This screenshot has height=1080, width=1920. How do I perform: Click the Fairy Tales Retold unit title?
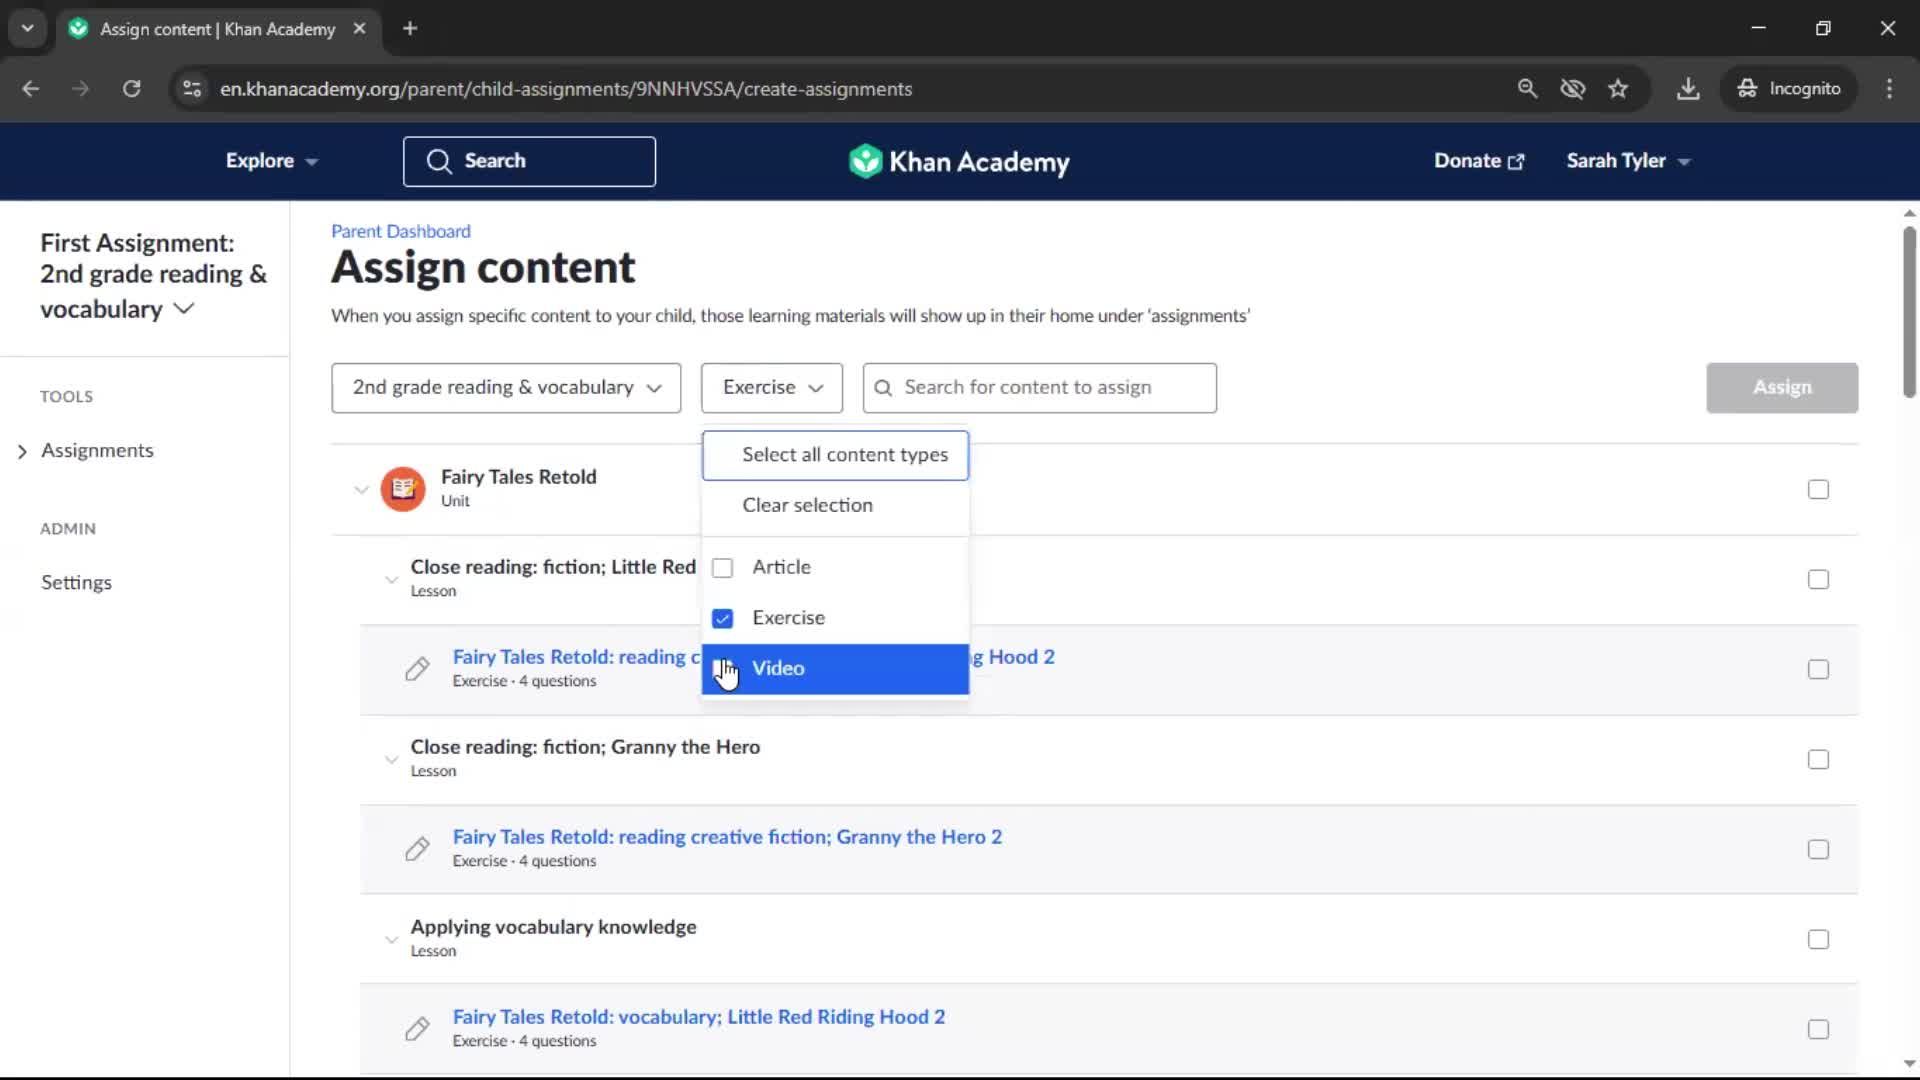[518, 477]
